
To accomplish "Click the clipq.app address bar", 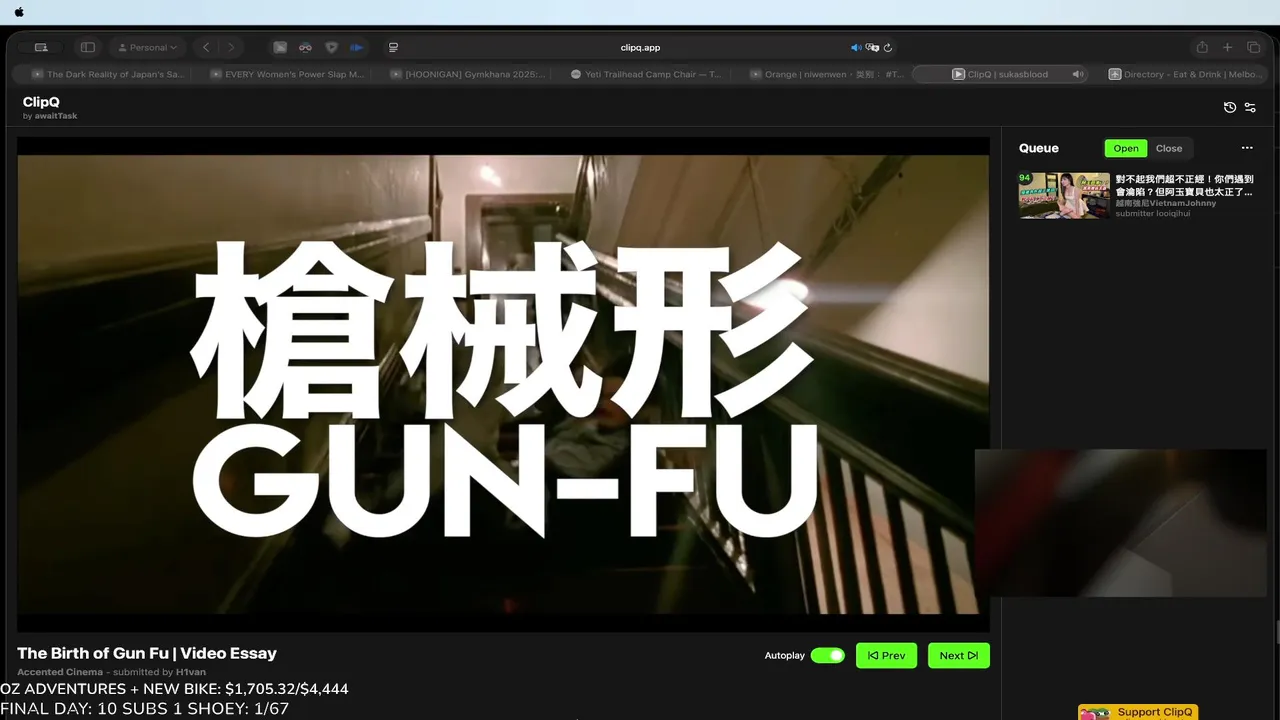I will [640, 47].
